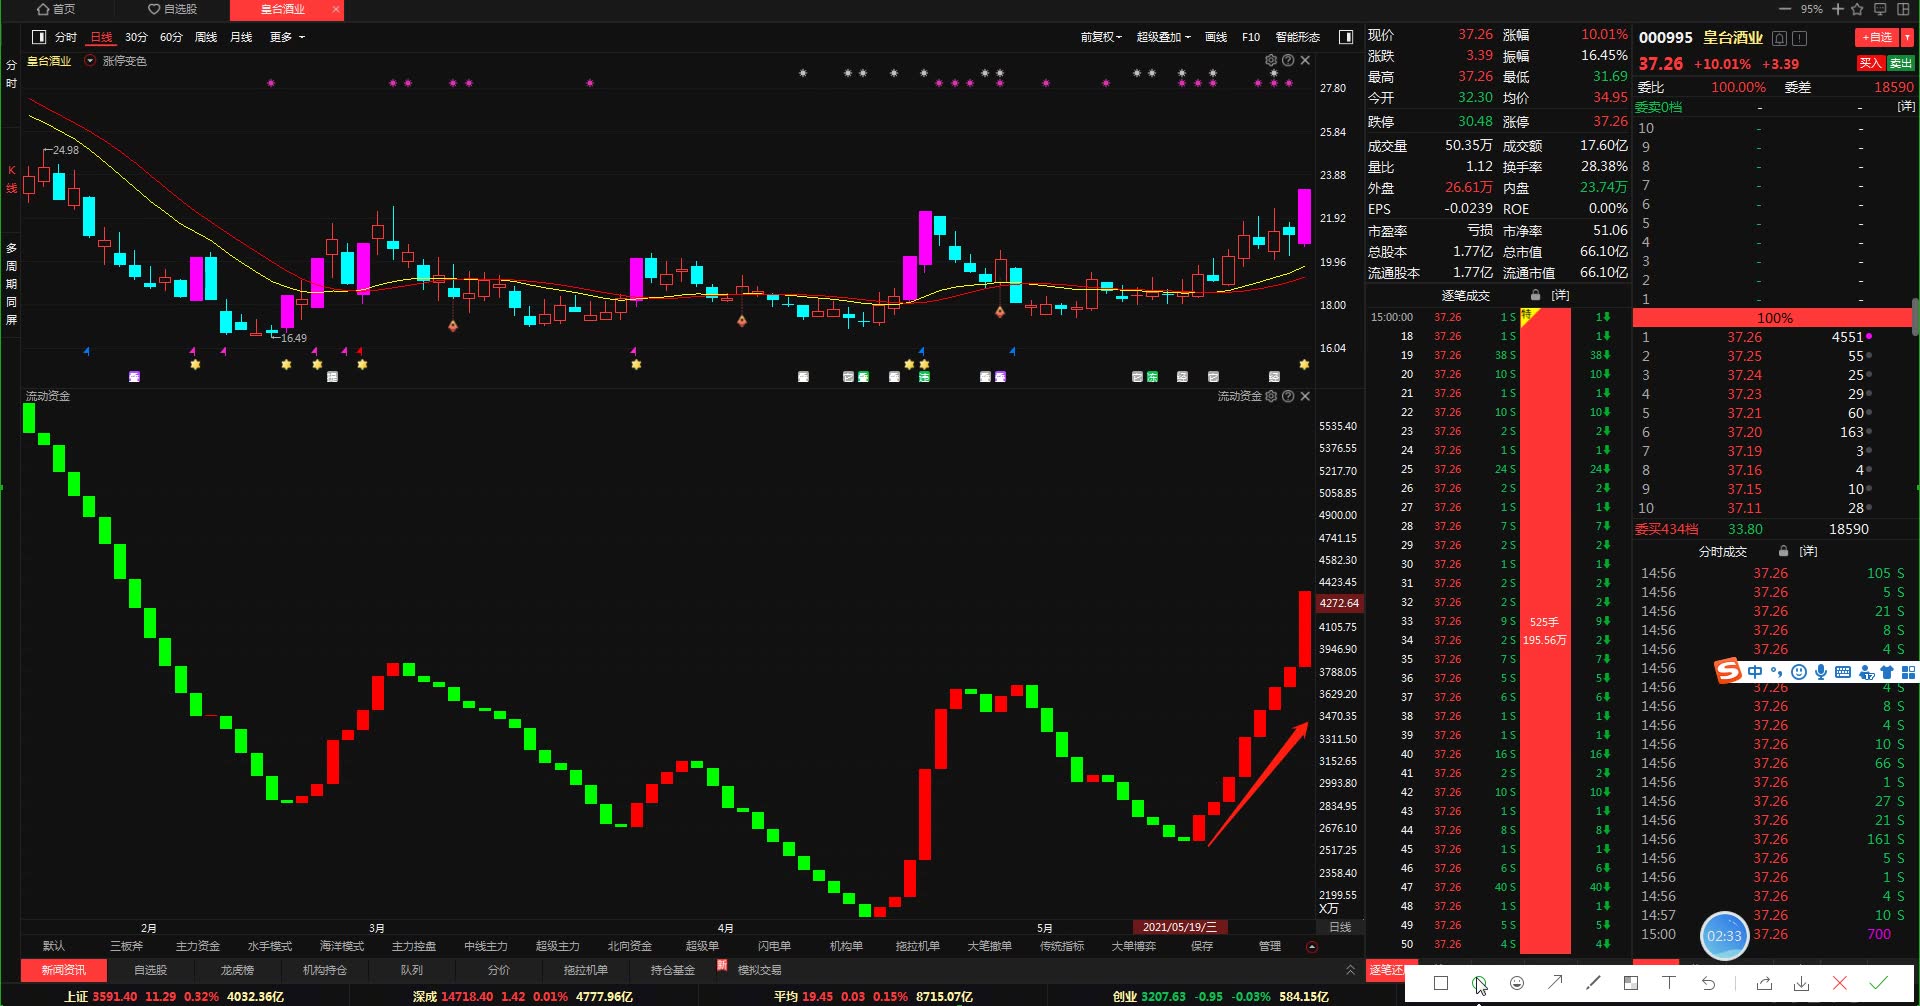Open the emoji sticker tool
1920x1006 pixels.
[x=1517, y=983]
